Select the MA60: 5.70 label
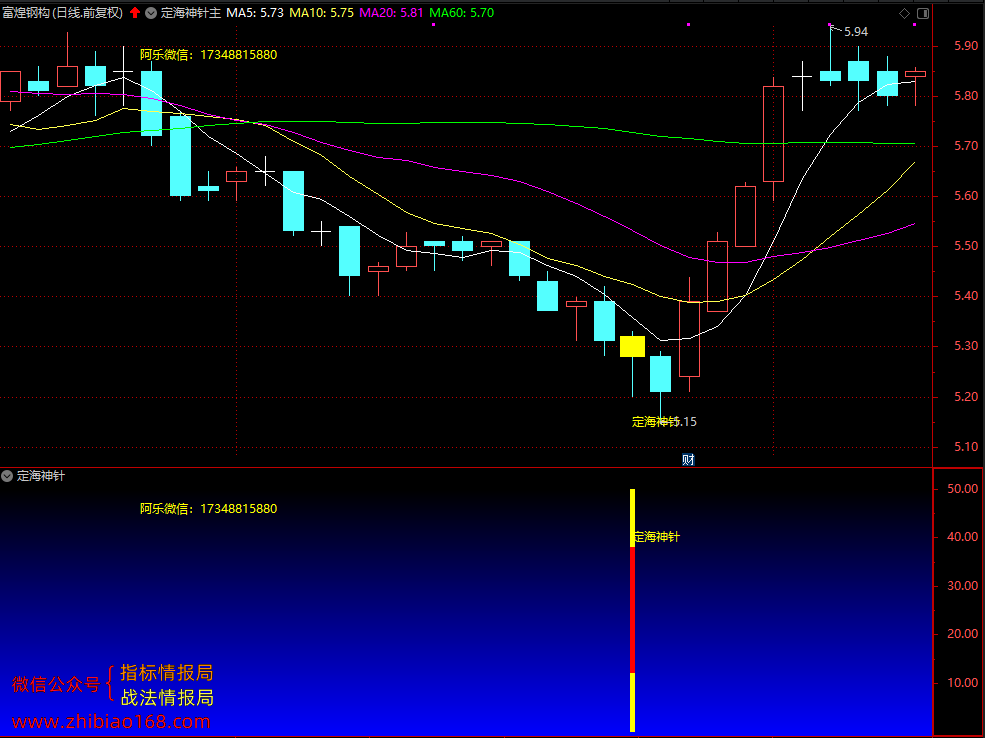 point(462,13)
